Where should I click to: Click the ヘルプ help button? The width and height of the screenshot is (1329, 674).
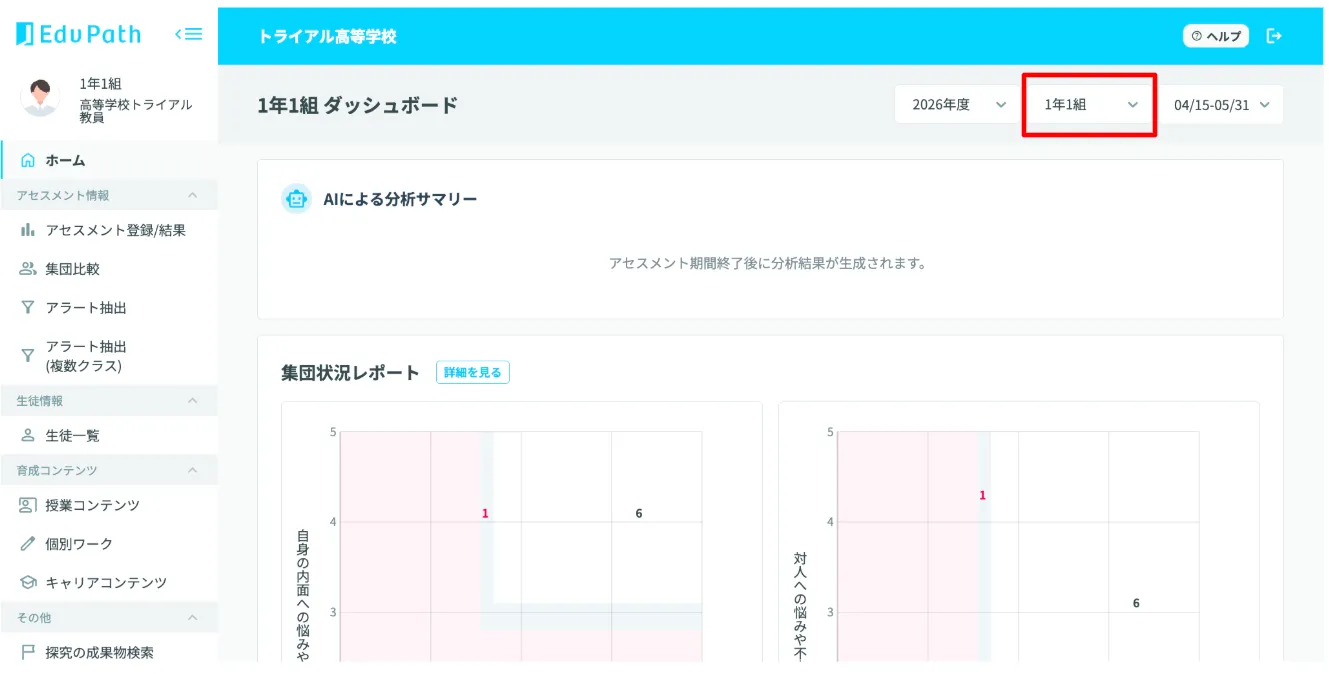pos(1216,36)
